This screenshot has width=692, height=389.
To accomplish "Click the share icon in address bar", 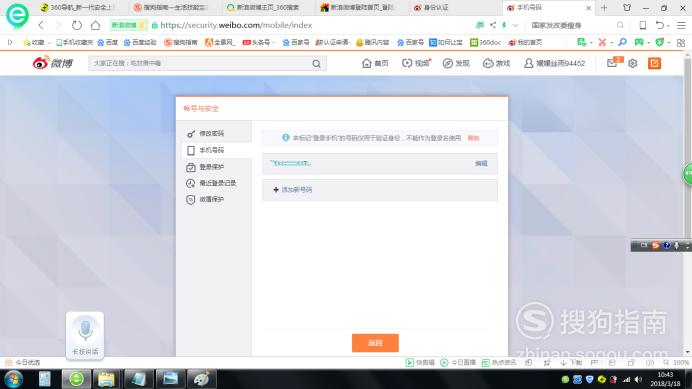I will coord(493,25).
